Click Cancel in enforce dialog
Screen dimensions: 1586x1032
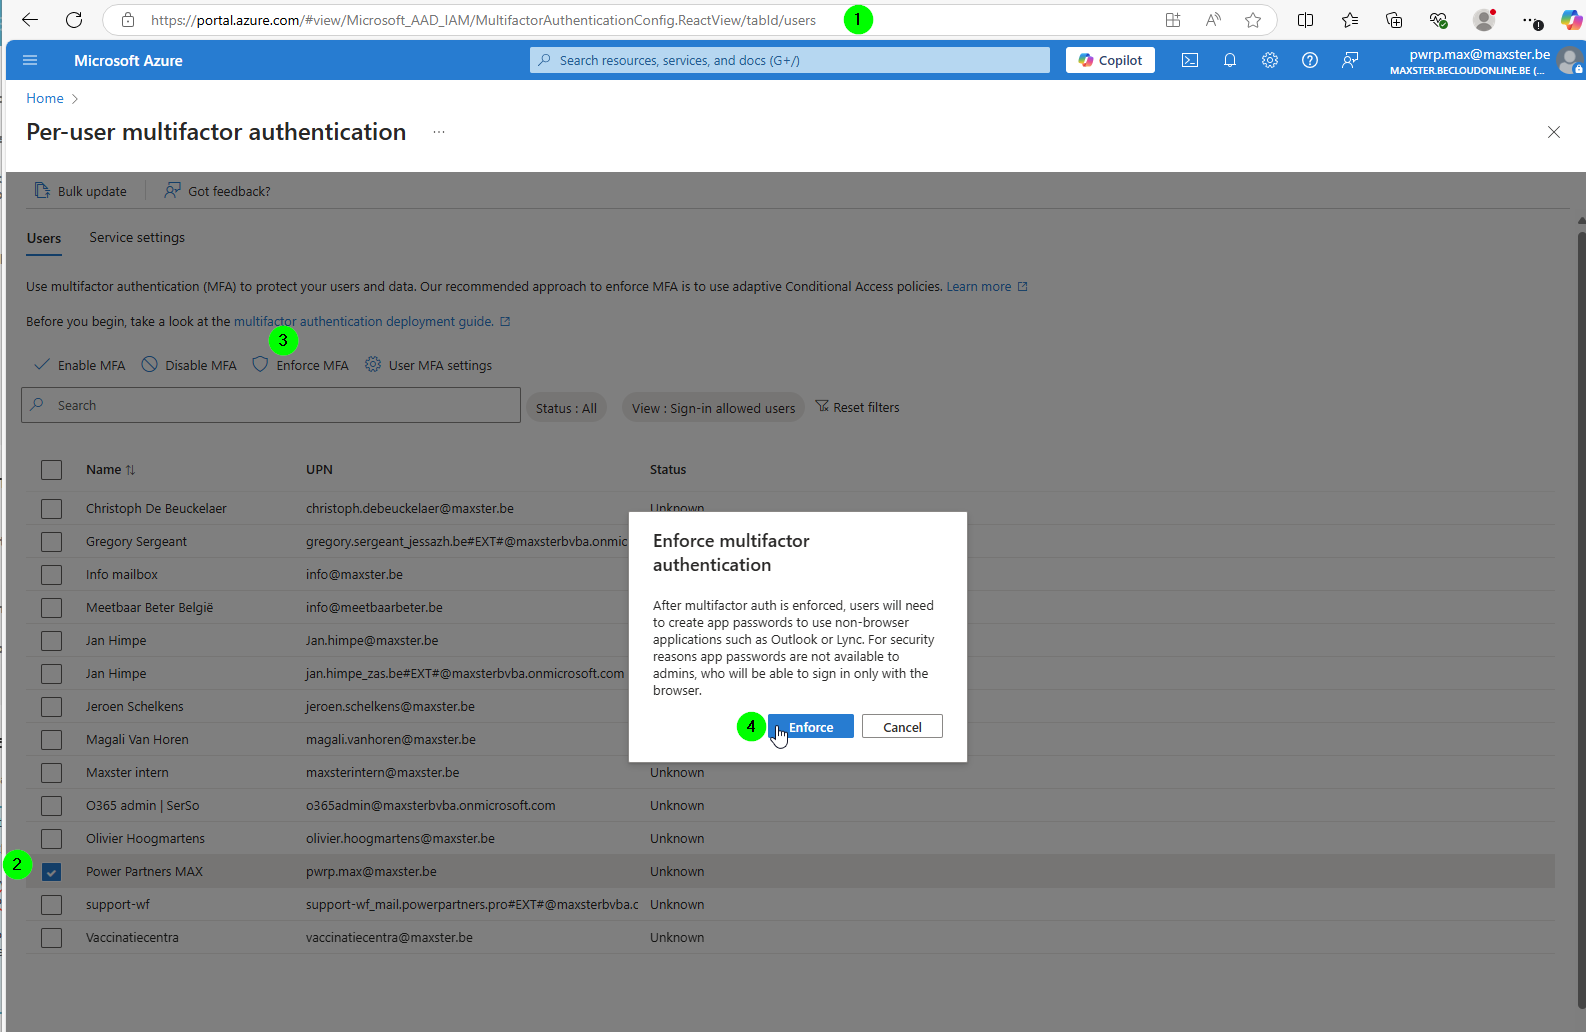point(902,727)
